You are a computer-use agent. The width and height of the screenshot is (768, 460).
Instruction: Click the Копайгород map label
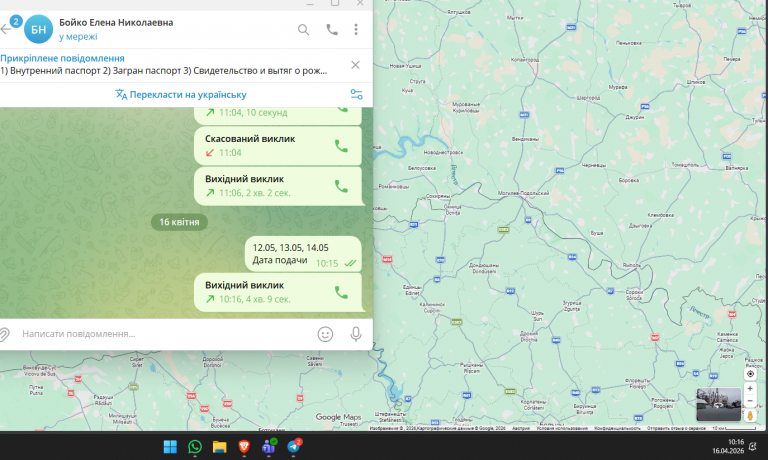[525, 60]
